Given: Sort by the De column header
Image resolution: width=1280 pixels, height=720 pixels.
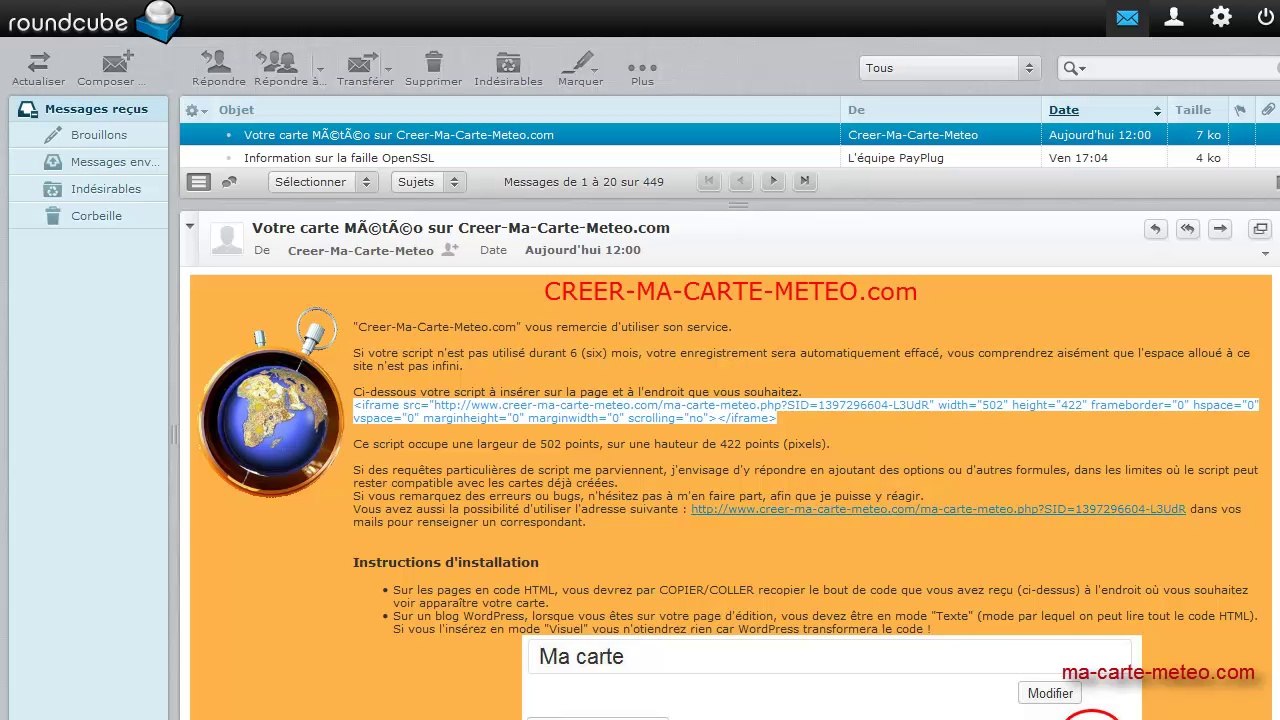Looking at the screenshot, I should 856,110.
